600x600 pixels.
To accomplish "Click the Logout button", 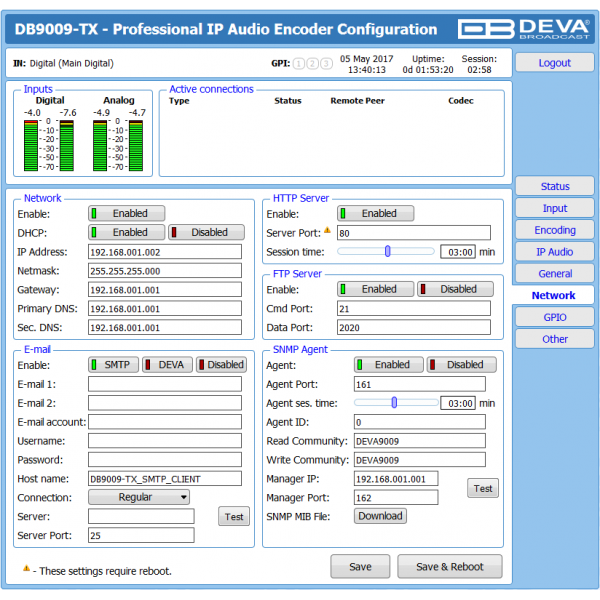I will [555, 63].
